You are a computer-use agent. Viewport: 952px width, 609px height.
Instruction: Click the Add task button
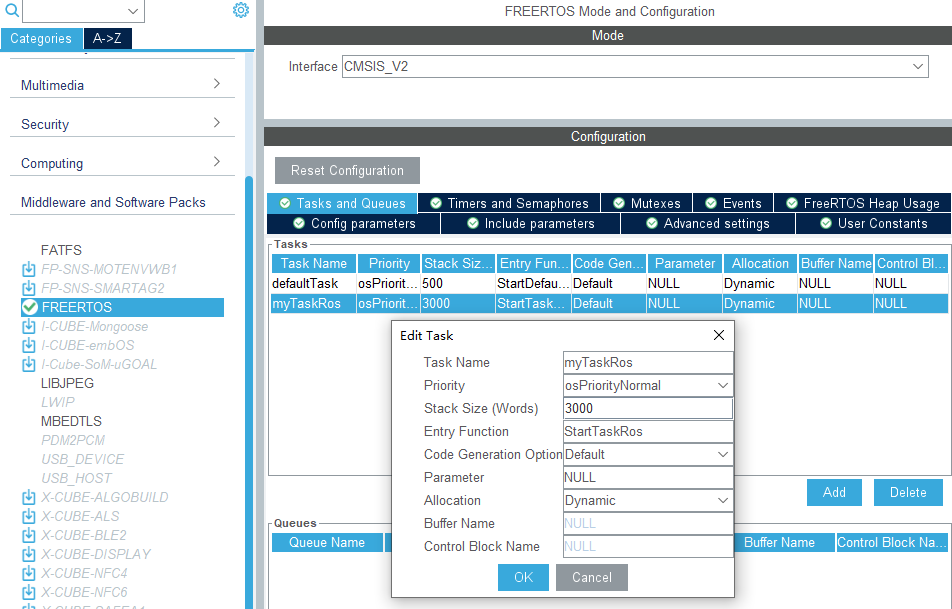[834, 492]
